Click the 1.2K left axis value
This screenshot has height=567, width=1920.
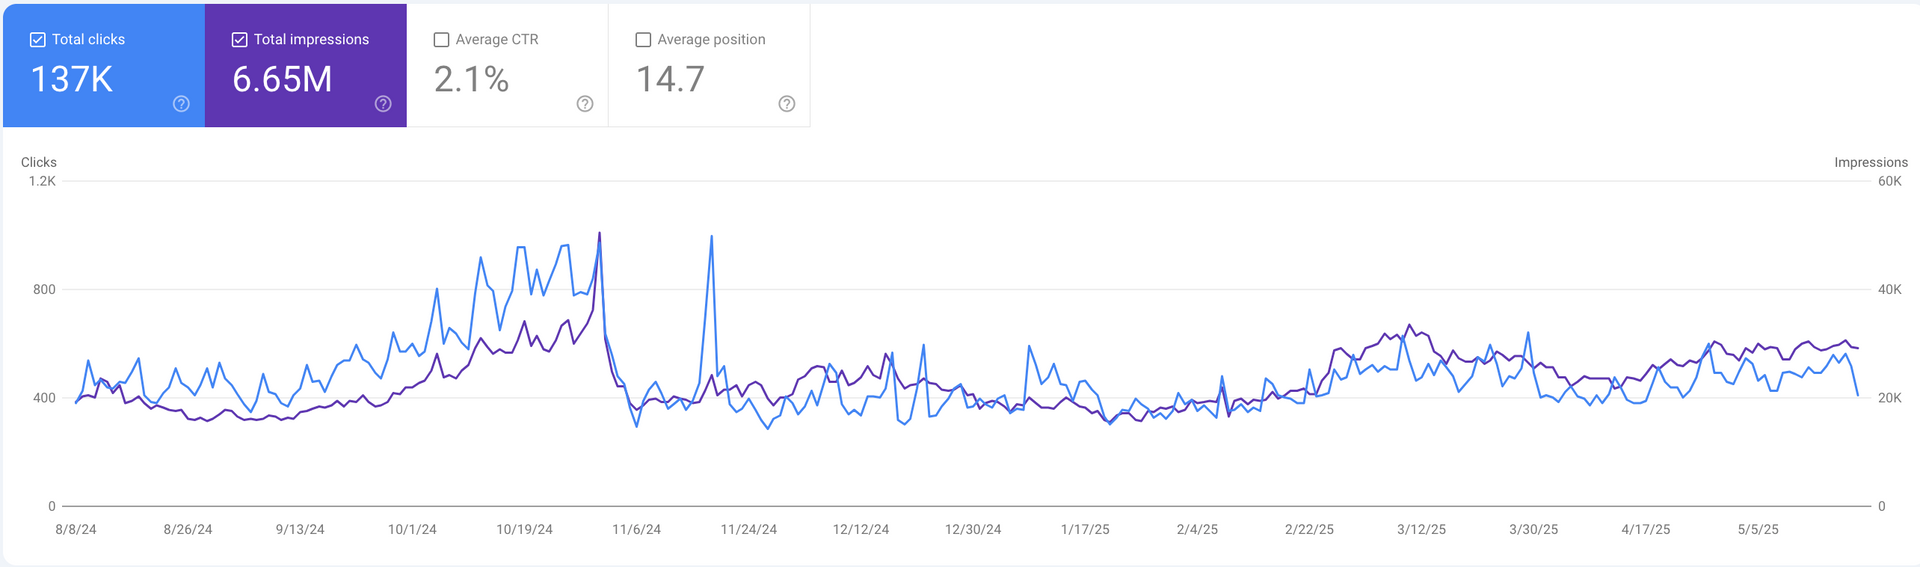(42, 181)
